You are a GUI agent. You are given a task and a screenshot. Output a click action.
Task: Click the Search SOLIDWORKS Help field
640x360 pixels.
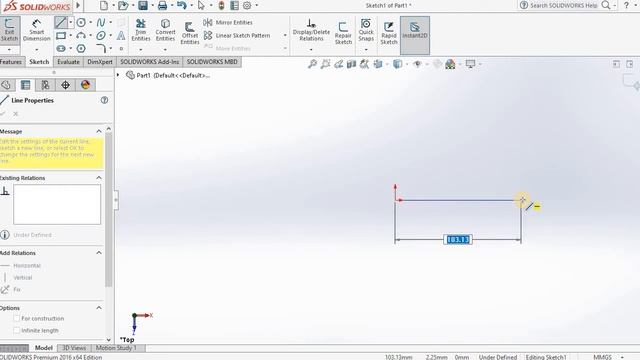pyautogui.click(x=563, y=5)
